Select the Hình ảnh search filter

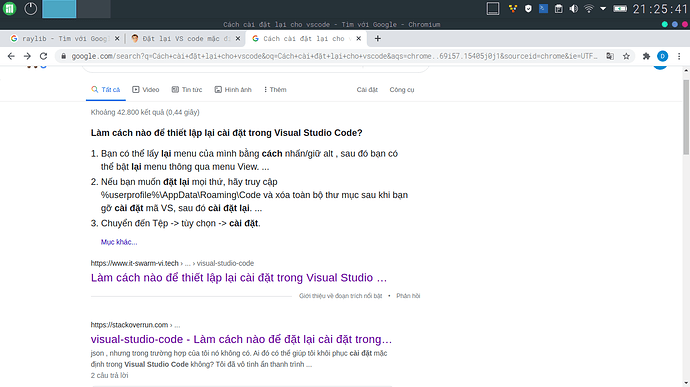(233, 90)
